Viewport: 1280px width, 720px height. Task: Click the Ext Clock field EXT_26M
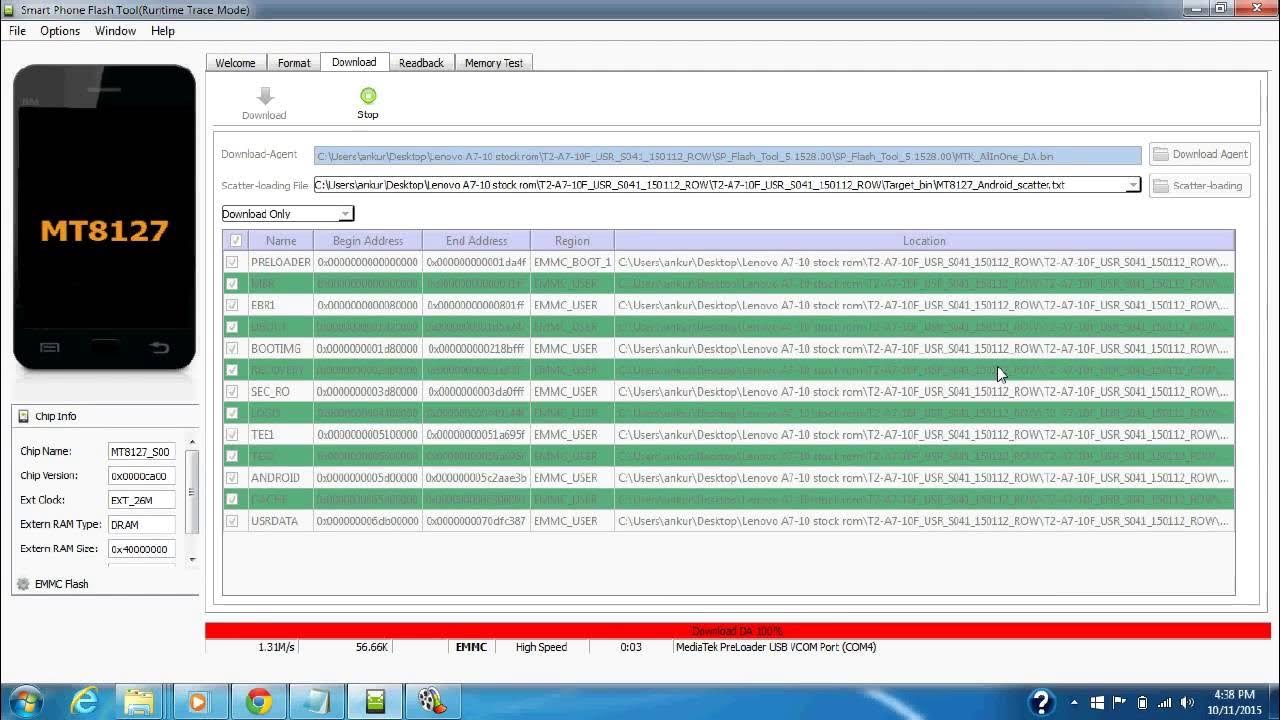pos(141,500)
